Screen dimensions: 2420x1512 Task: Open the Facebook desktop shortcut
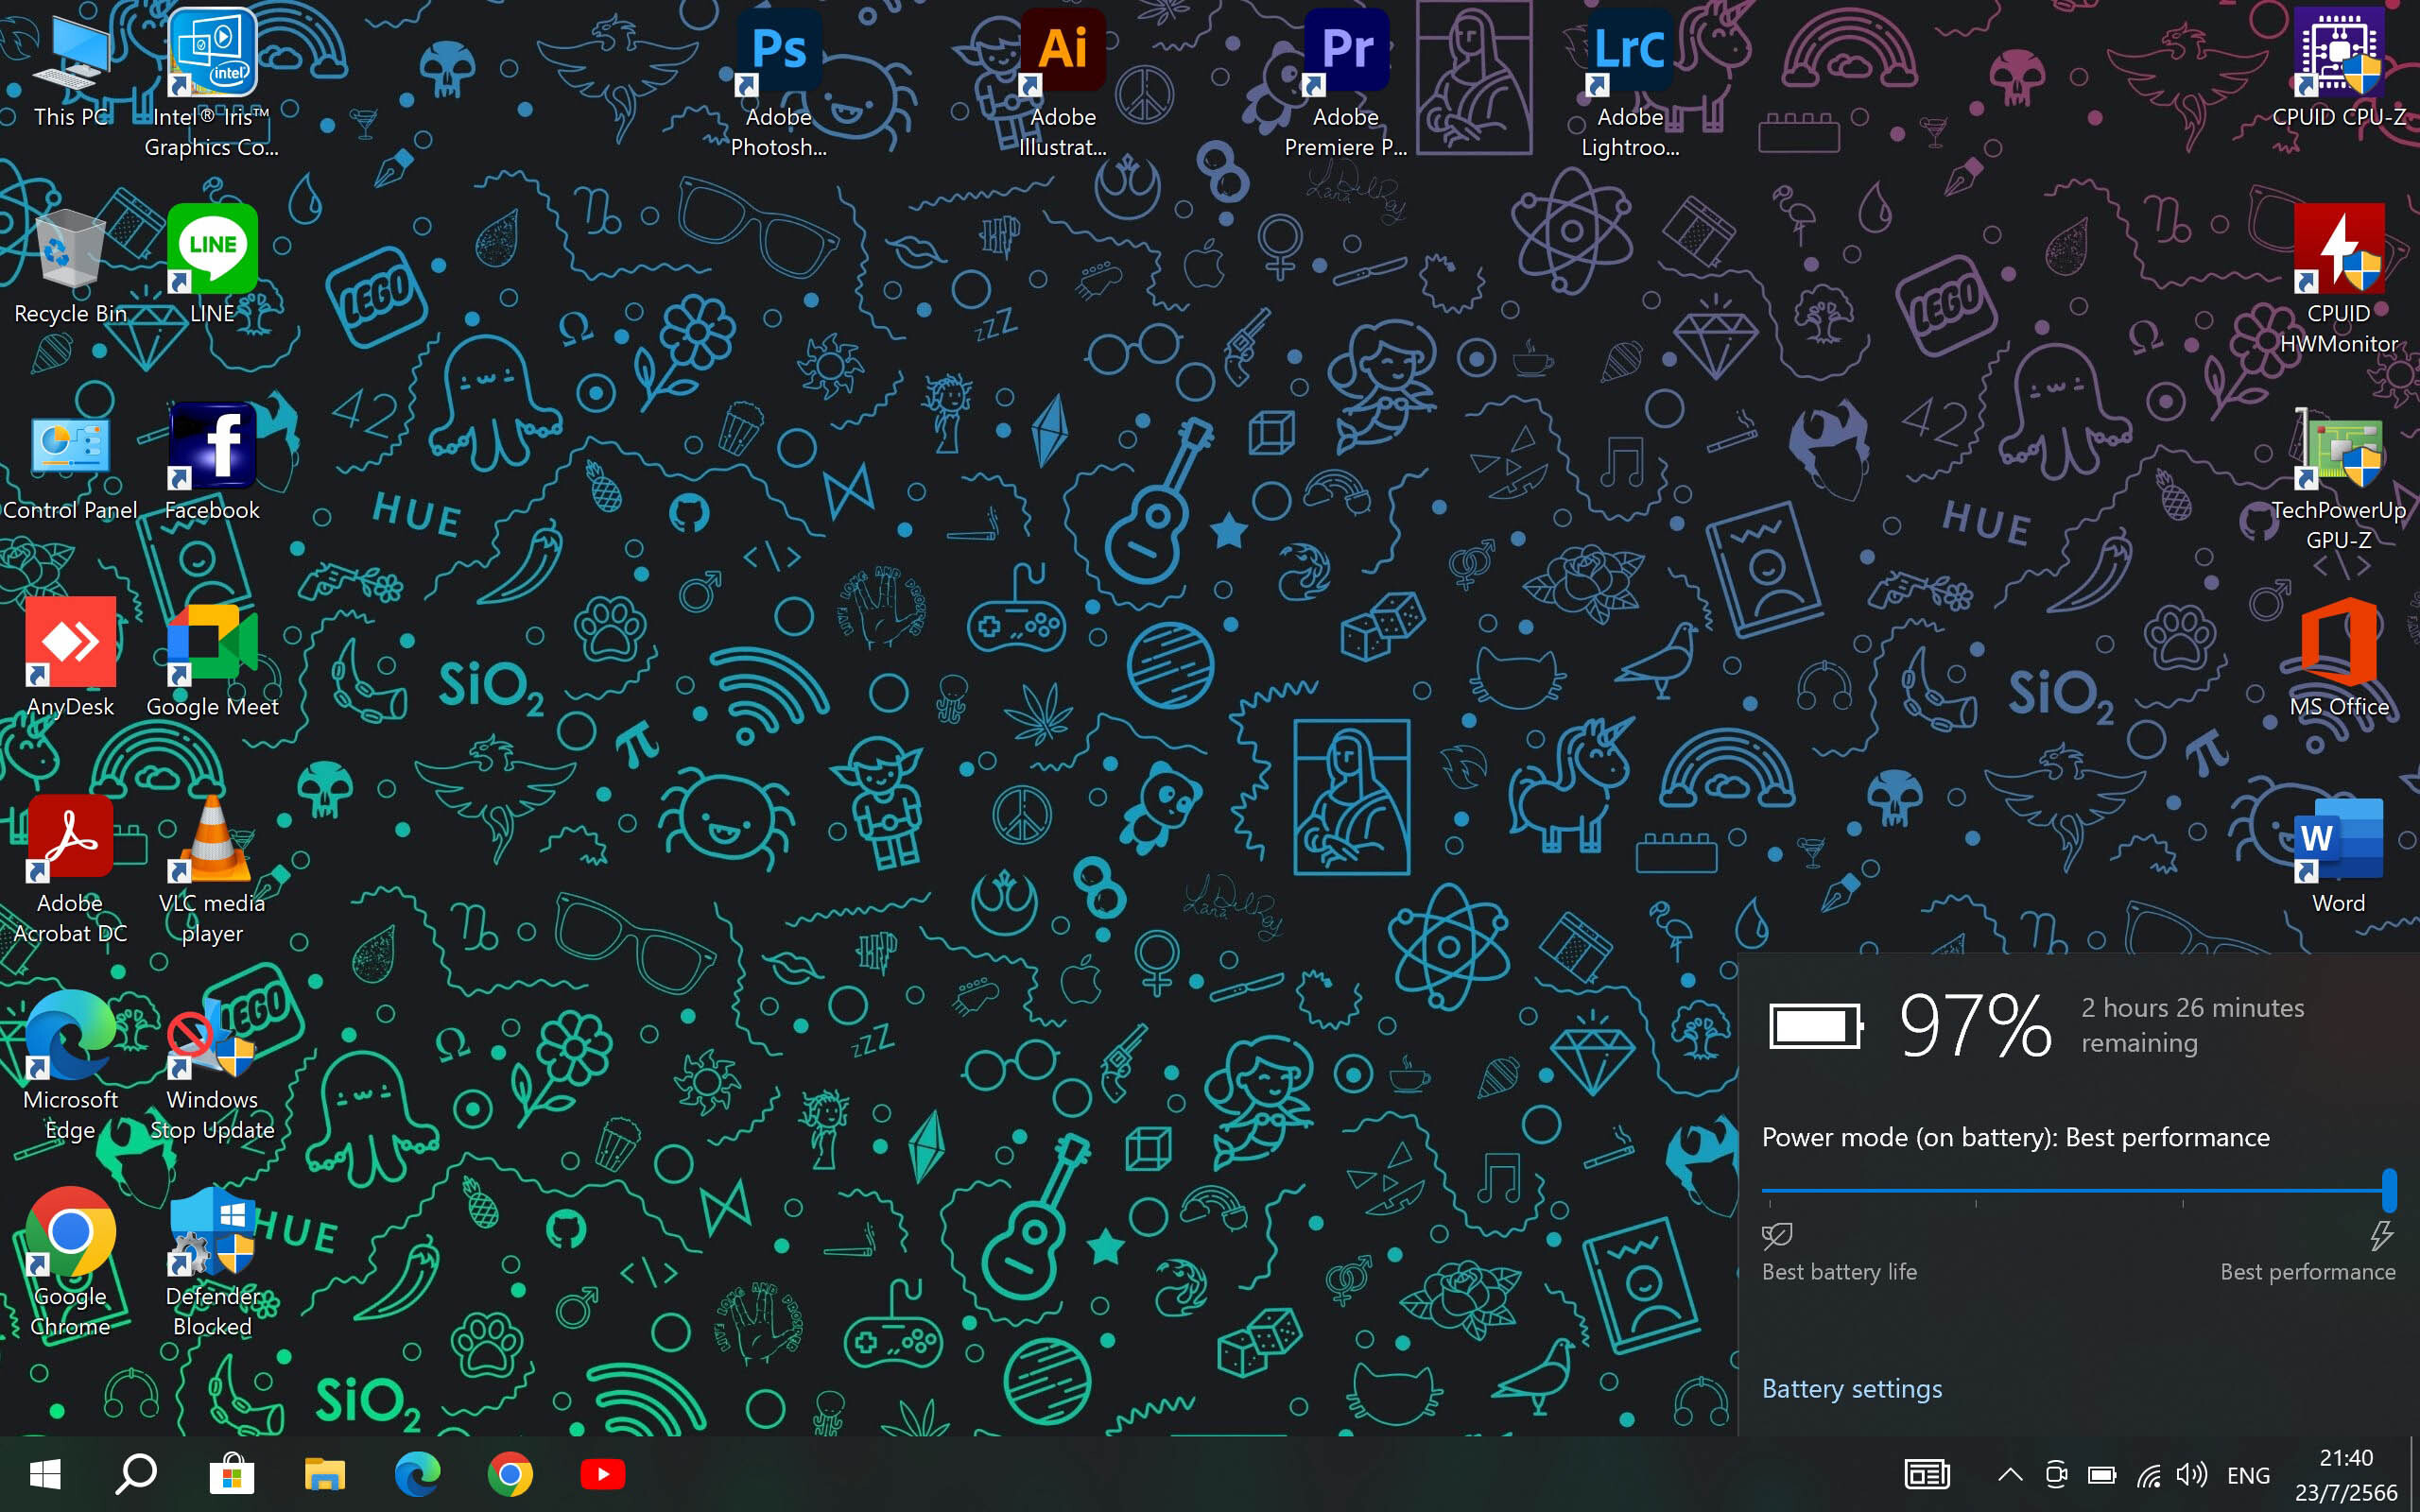212,462
